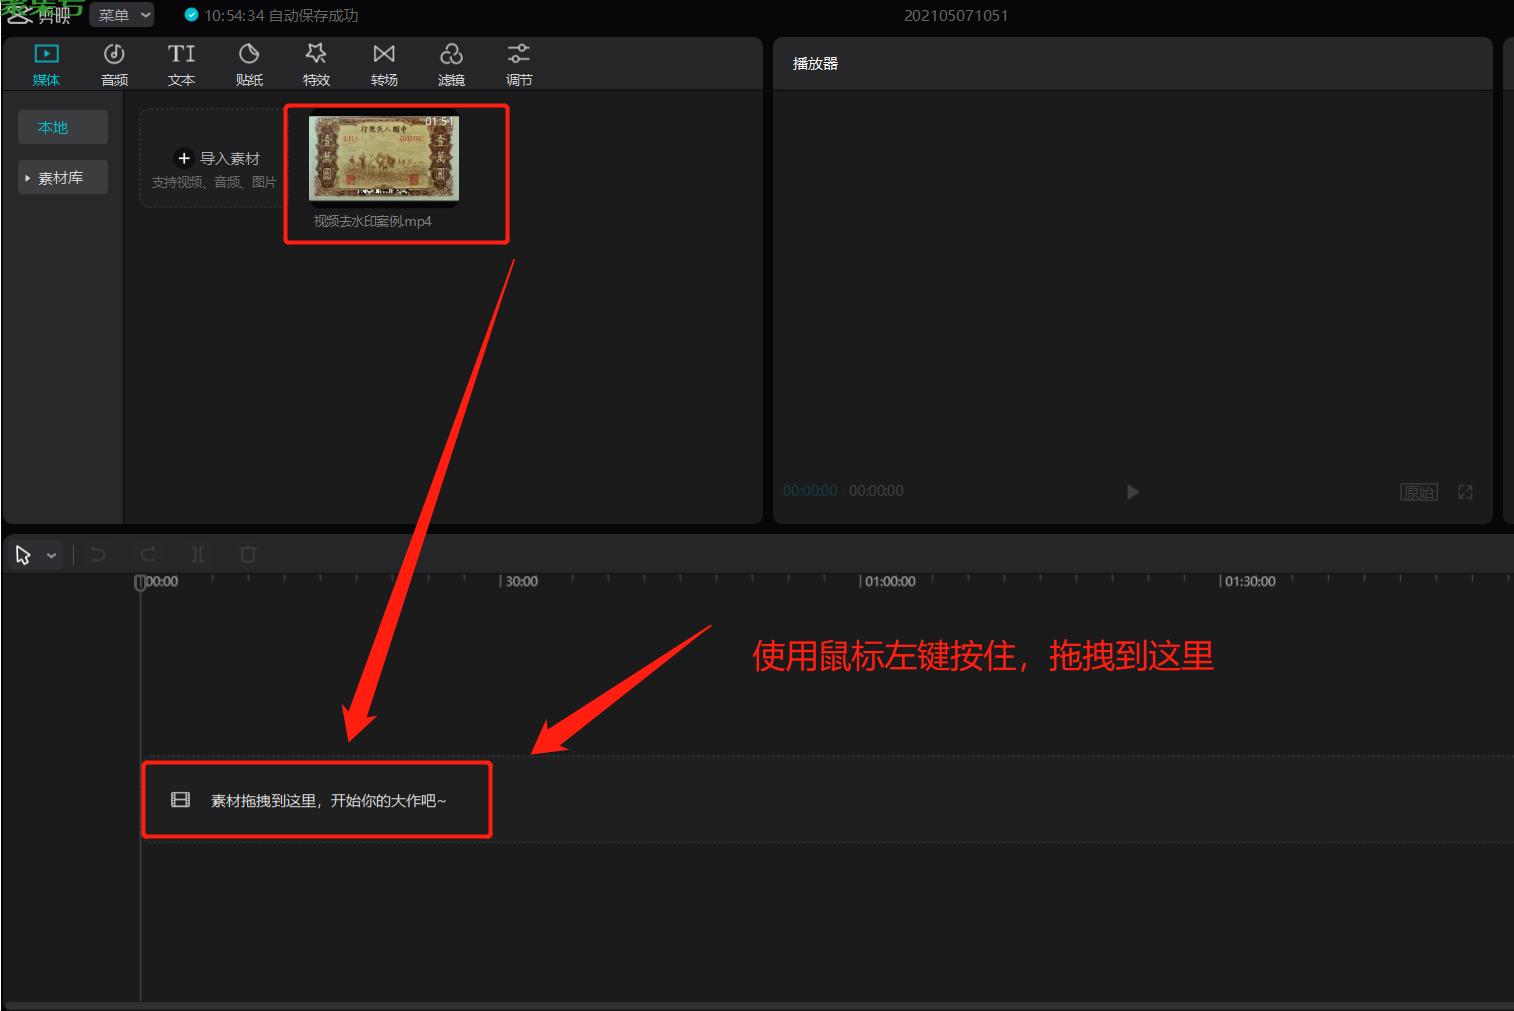Open the 滤镜 (Filters) panel
Image resolution: width=1514 pixels, height=1011 pixels.
[x=451, y=64]
